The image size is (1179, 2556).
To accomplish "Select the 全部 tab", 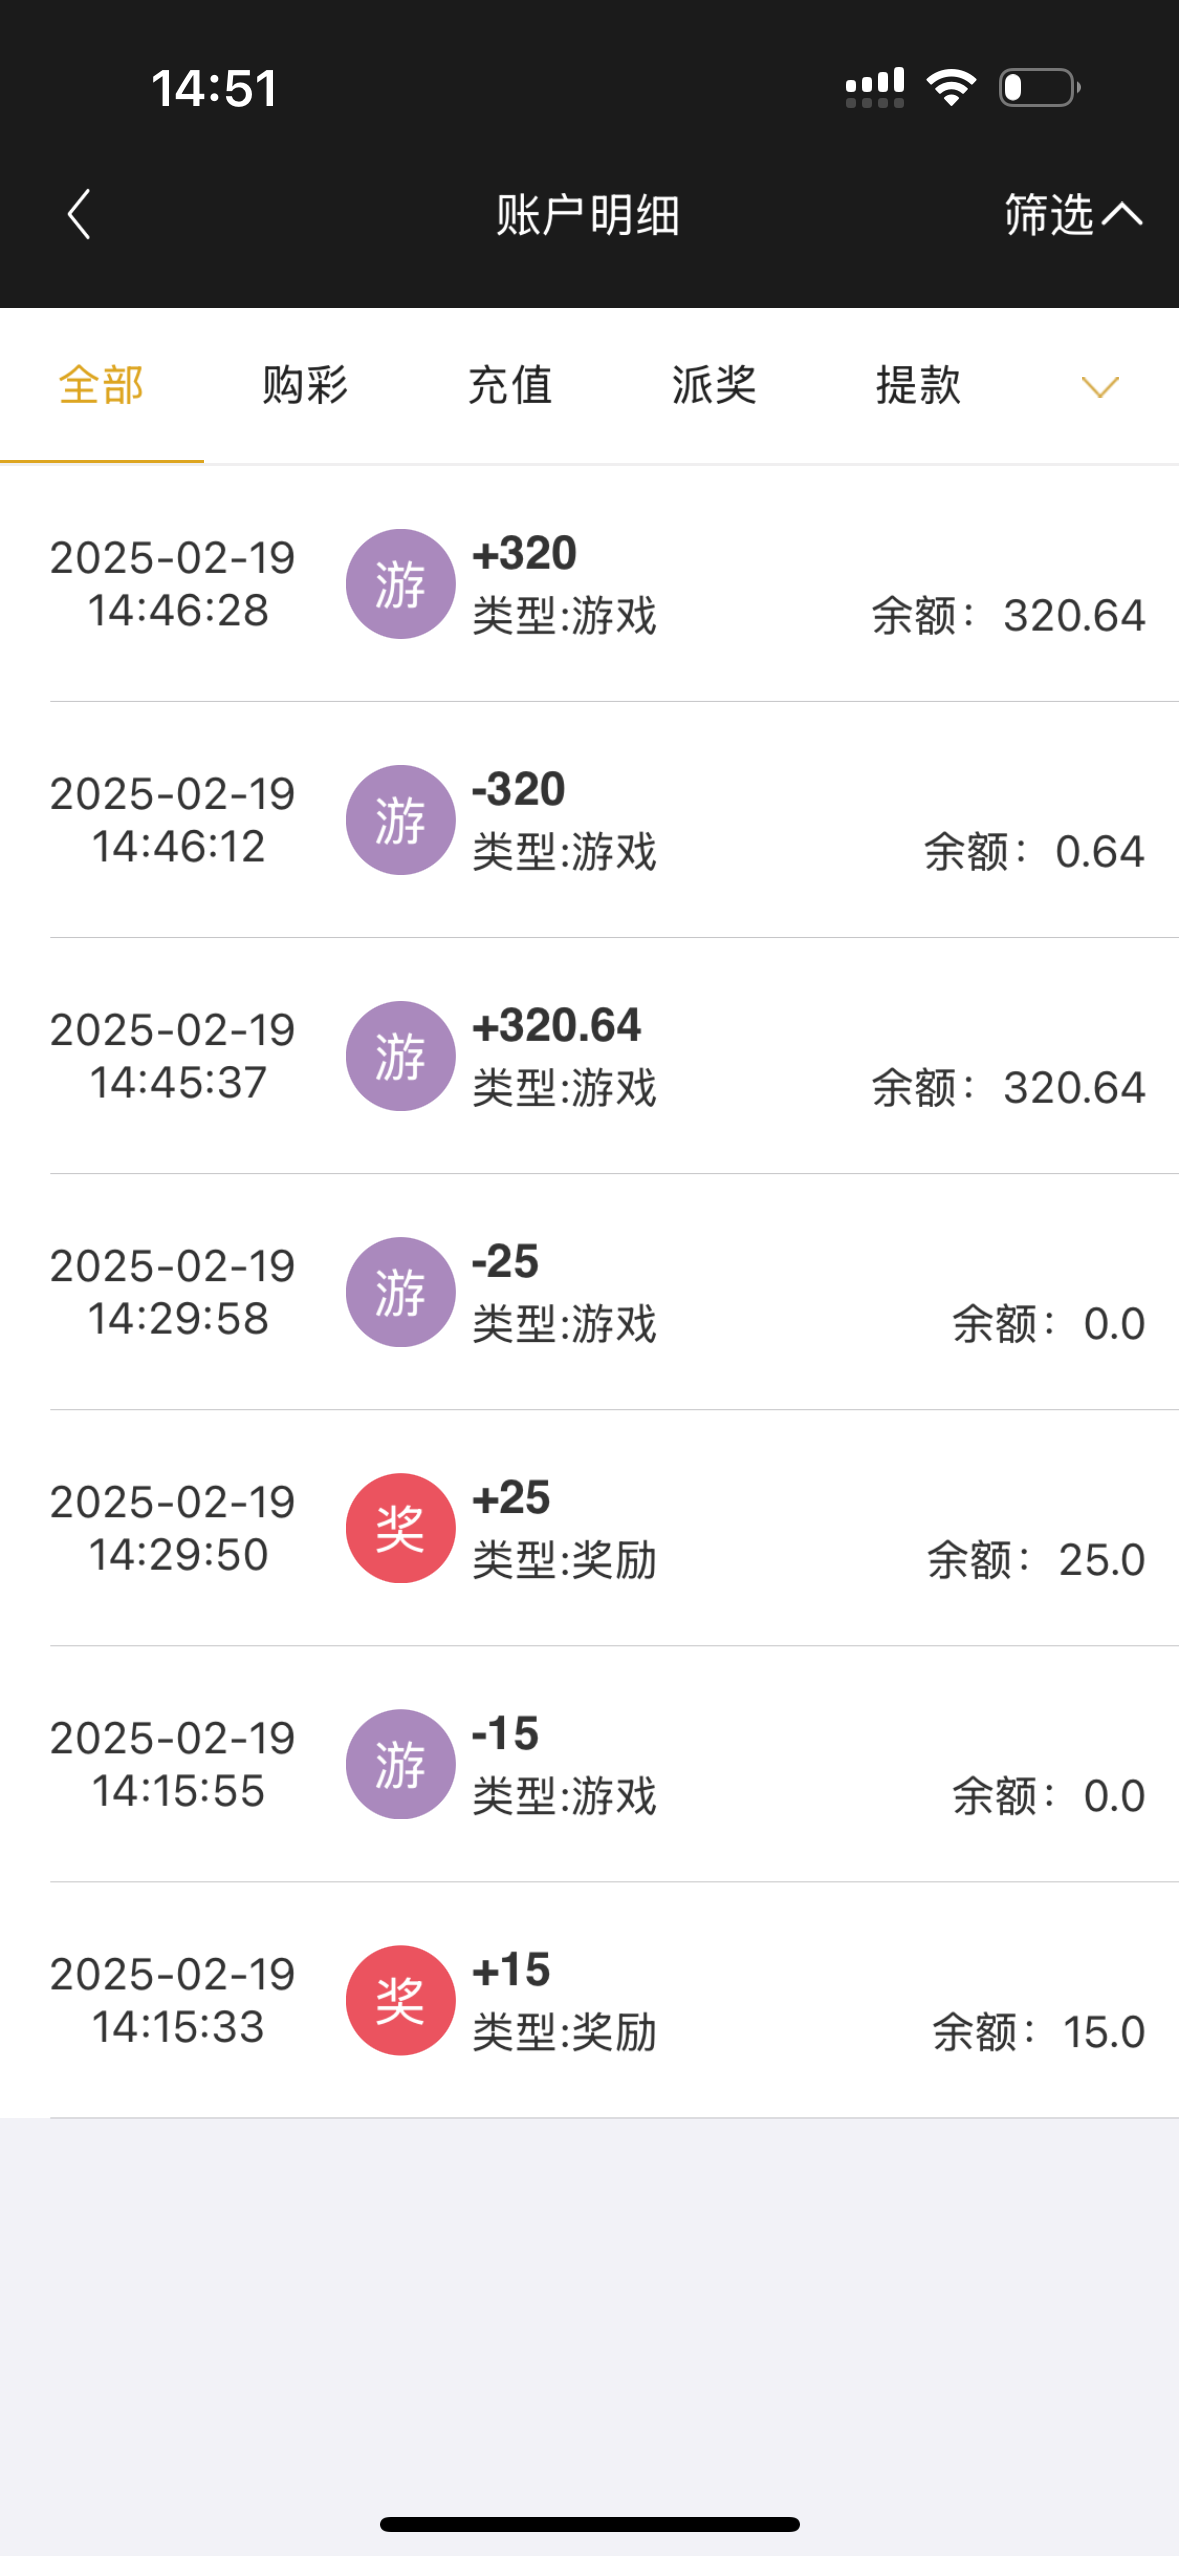I will tap(101, 385).
